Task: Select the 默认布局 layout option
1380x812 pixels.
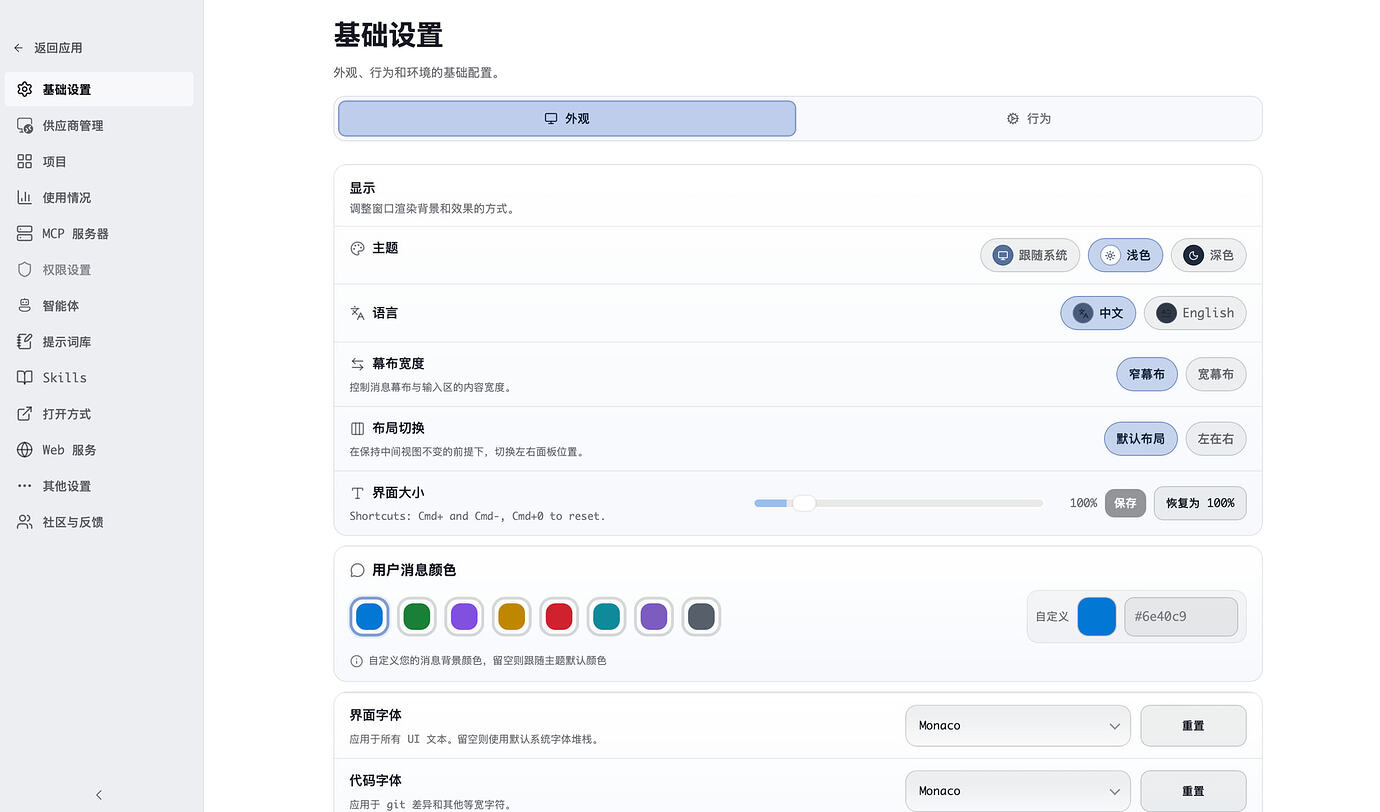Action: pyautogui.click(x=1141, y=438)
